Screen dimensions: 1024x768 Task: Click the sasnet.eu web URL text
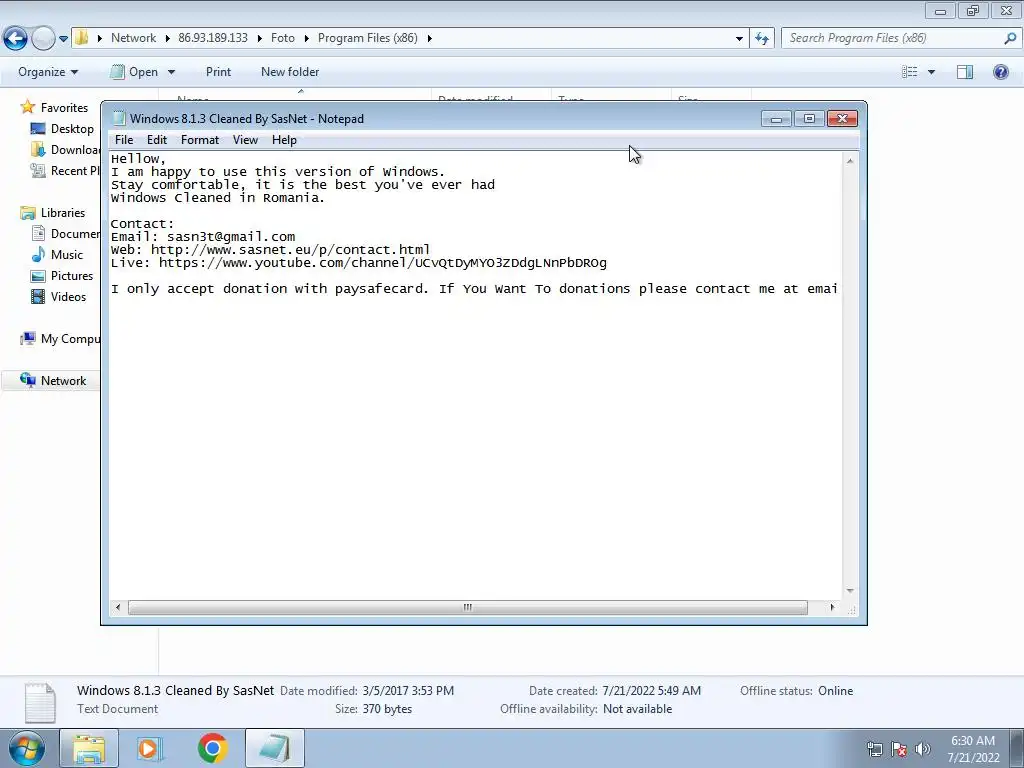291,249
